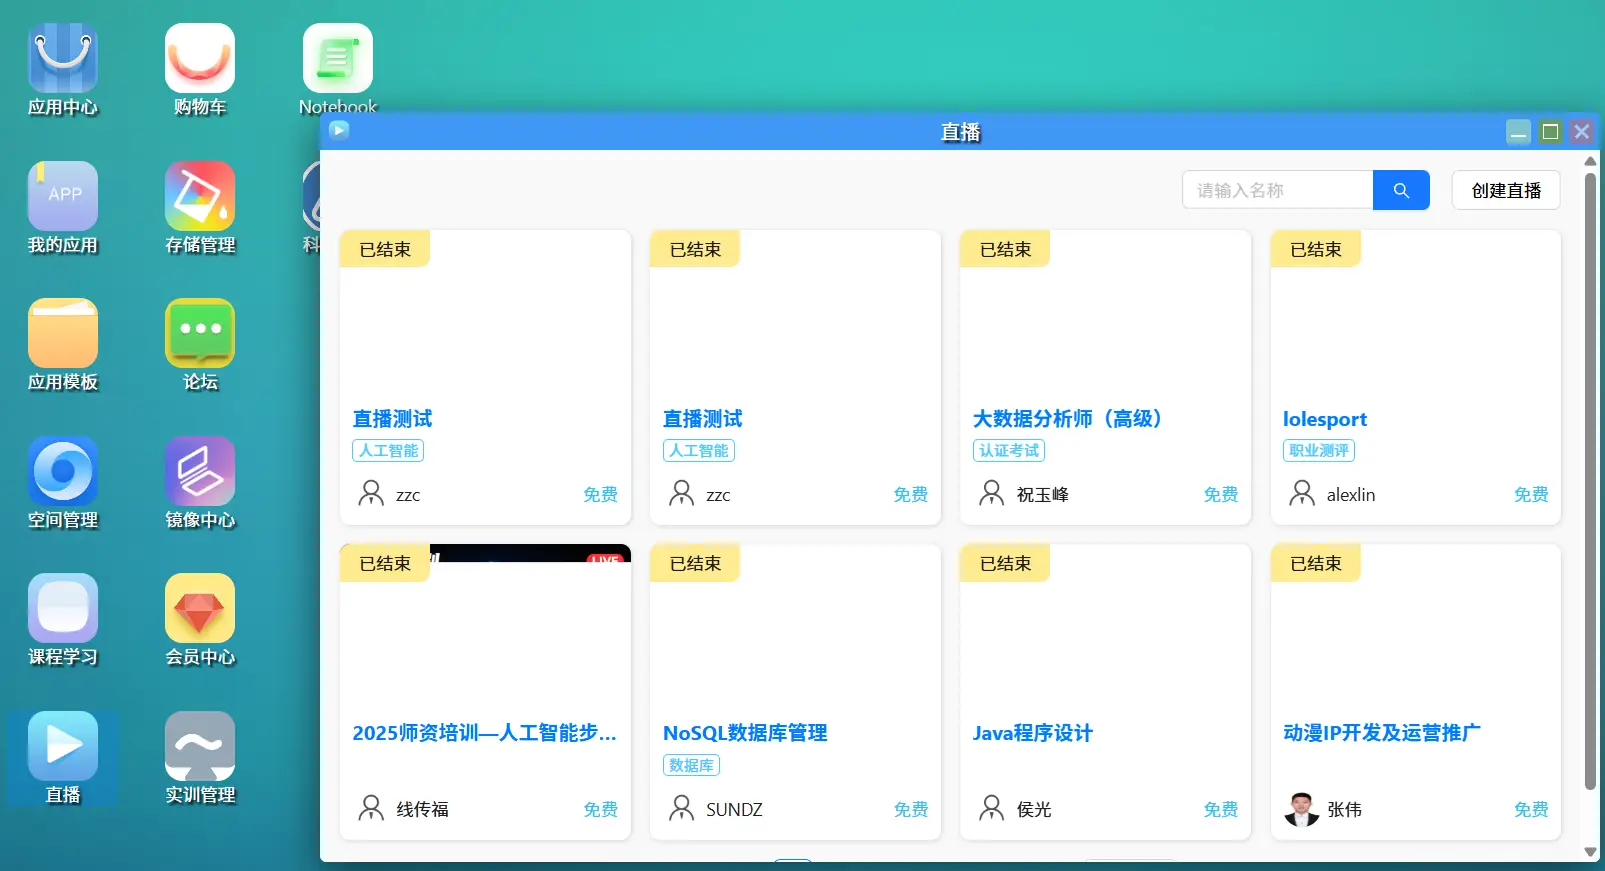Open 镜像中心 image center icon
Image resolution: width=1605 pixels, height=871 pixels.
pos(200,472)
